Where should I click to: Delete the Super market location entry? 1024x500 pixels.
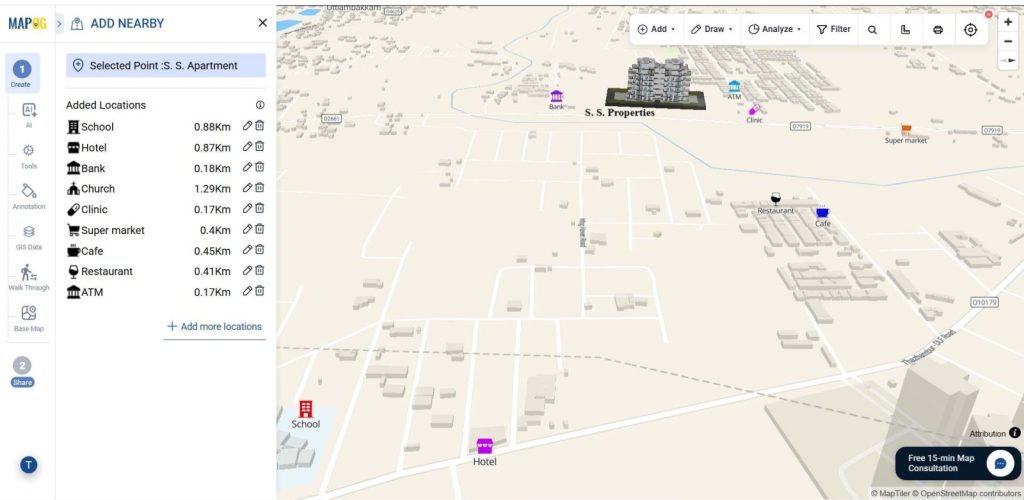(x=259, y=229)
